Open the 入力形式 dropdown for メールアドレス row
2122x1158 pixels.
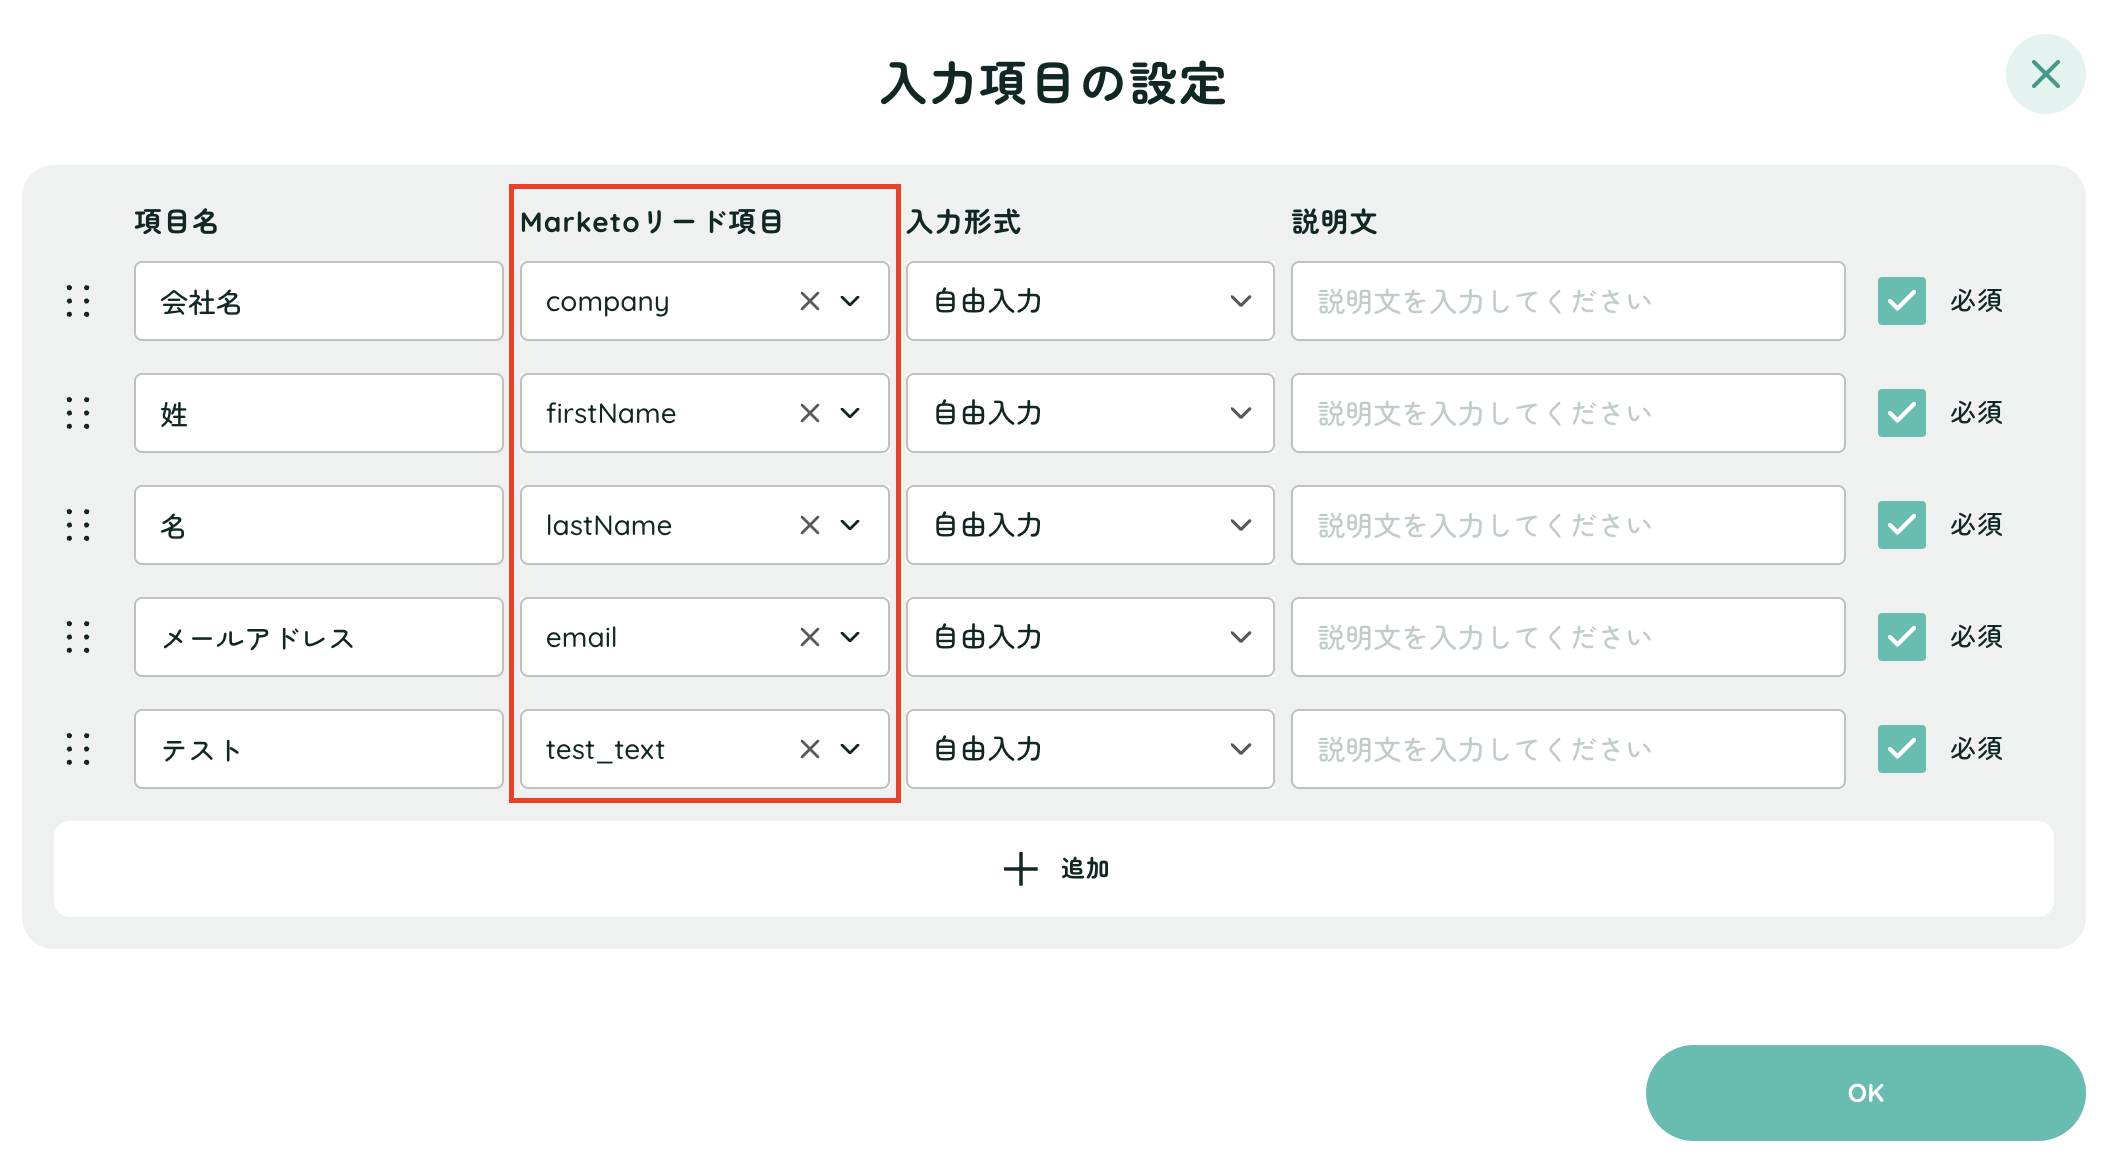coord(1089,637)
